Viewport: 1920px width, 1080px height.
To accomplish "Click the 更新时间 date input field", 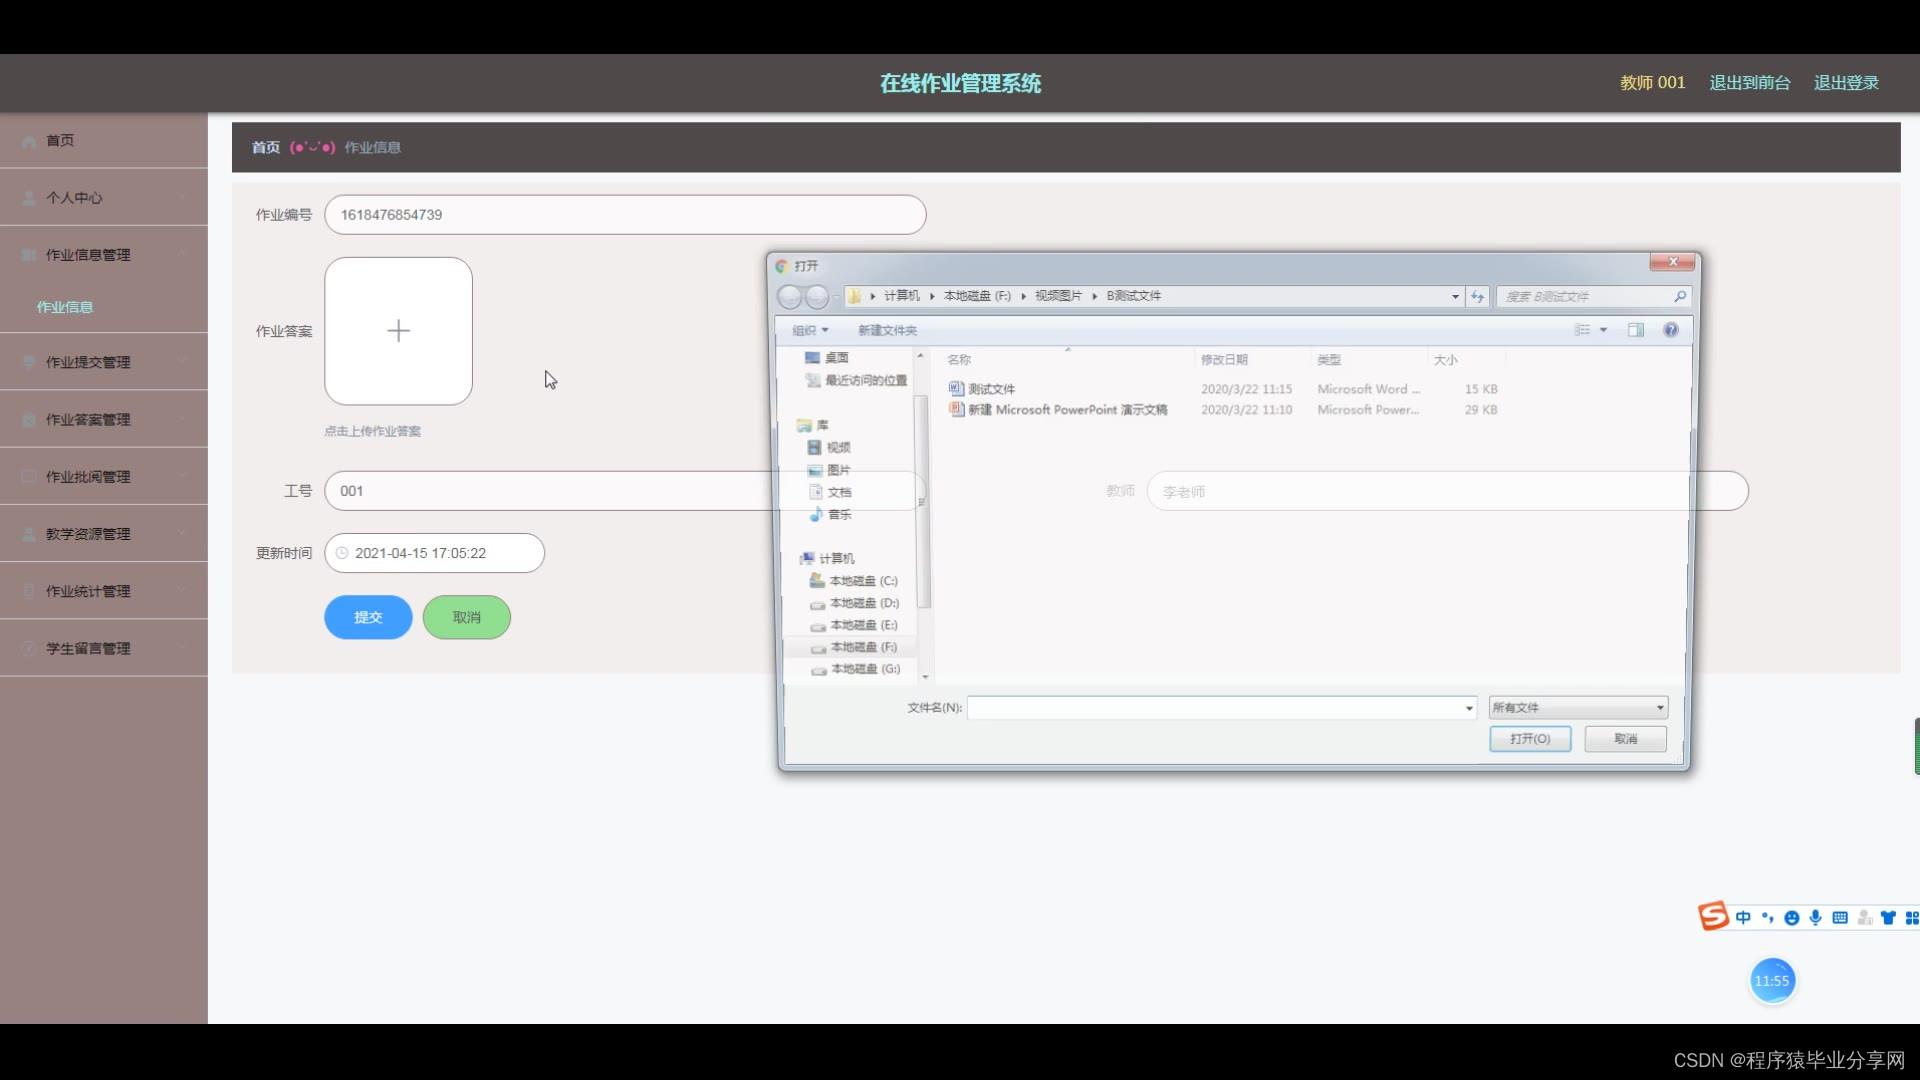I will 434,553.
